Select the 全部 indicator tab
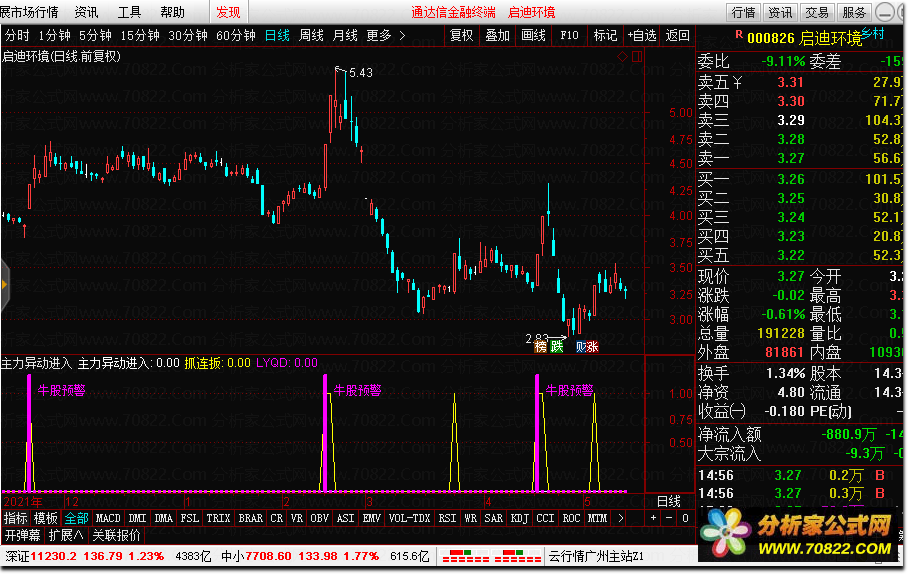 (76, 518)
